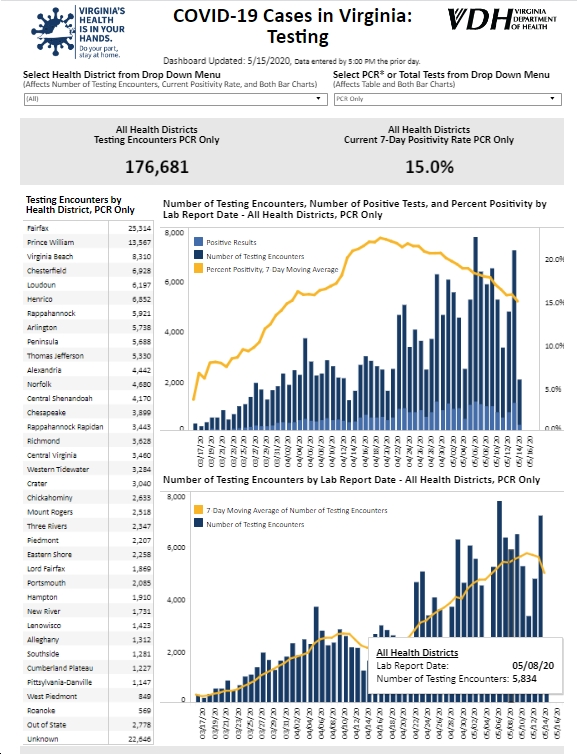
Task: Open the PCR Only dropdown arrow
Action: tap(552, 99)
